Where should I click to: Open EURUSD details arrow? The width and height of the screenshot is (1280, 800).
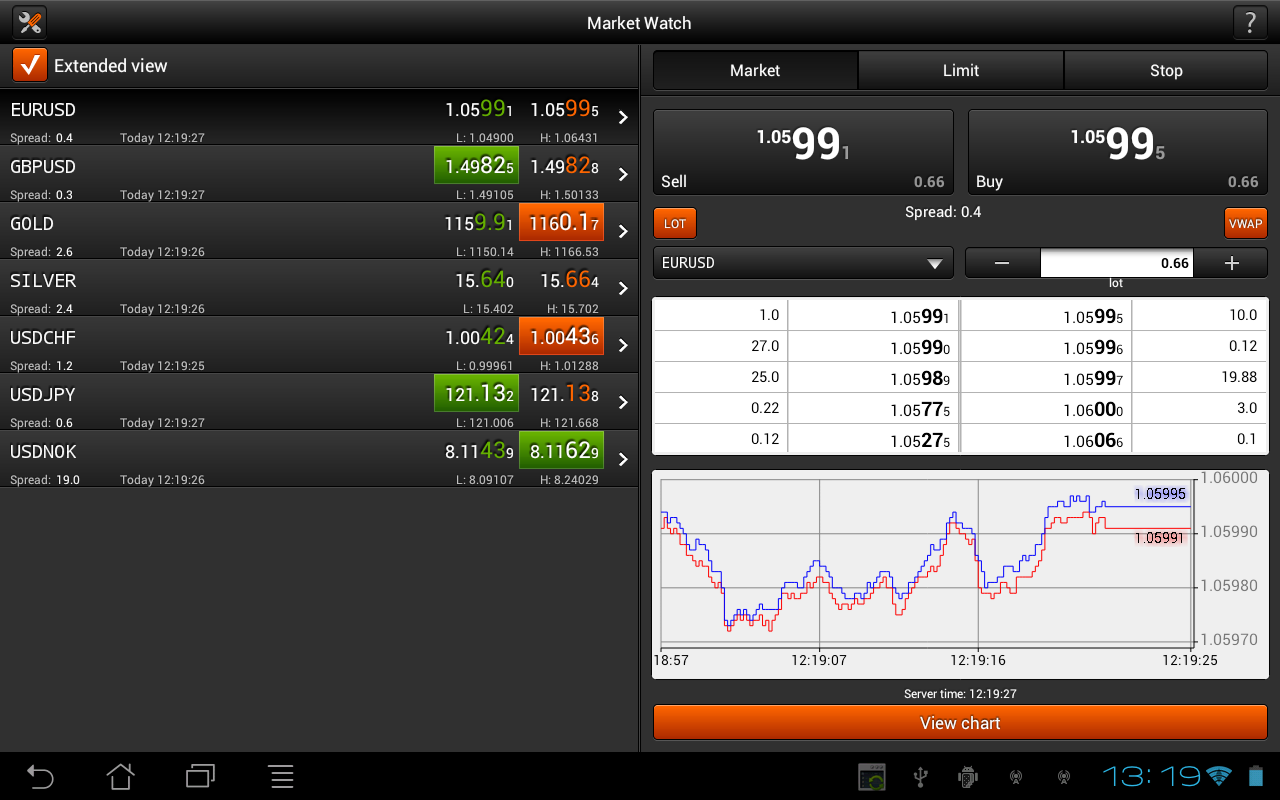pyautogui.click(x=623, y=117)
